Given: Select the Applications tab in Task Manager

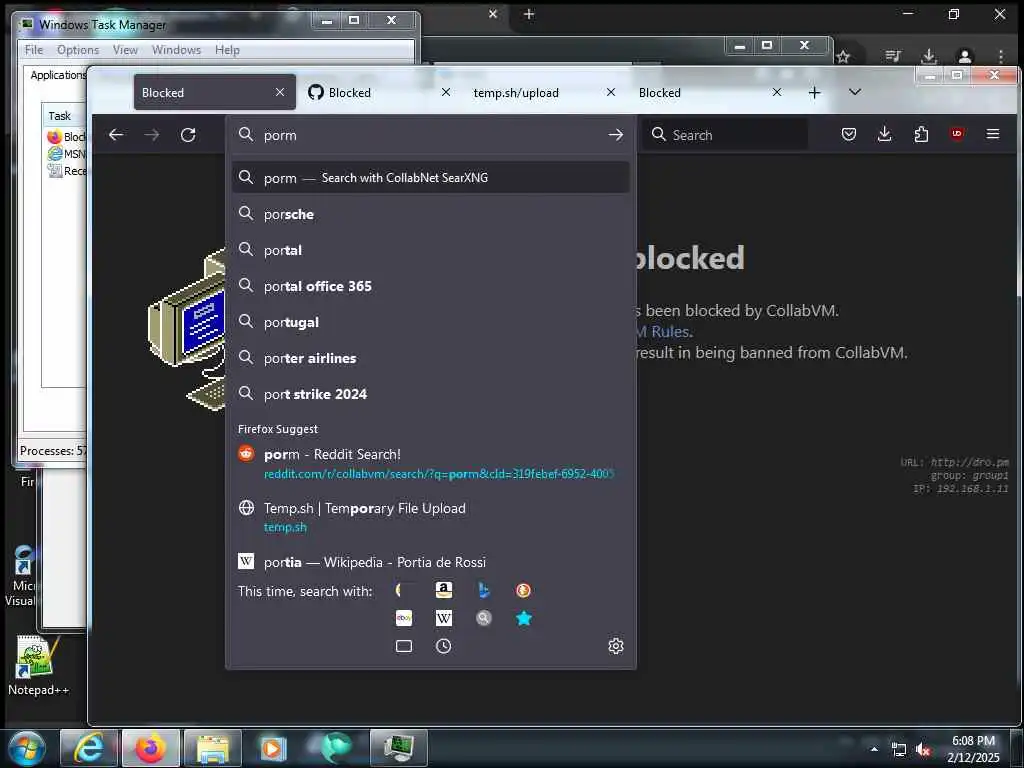Looking at the screenshot, I should point(57,75).
